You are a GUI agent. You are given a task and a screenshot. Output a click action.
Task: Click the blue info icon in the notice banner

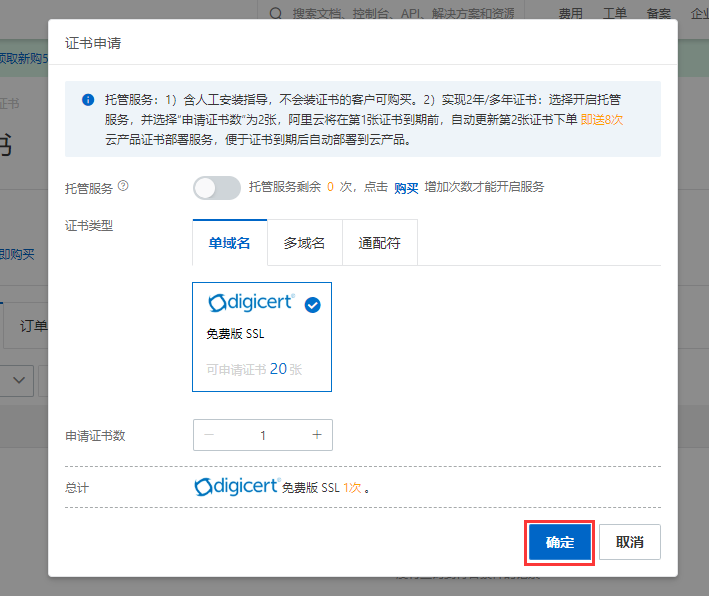click(88, 100)
